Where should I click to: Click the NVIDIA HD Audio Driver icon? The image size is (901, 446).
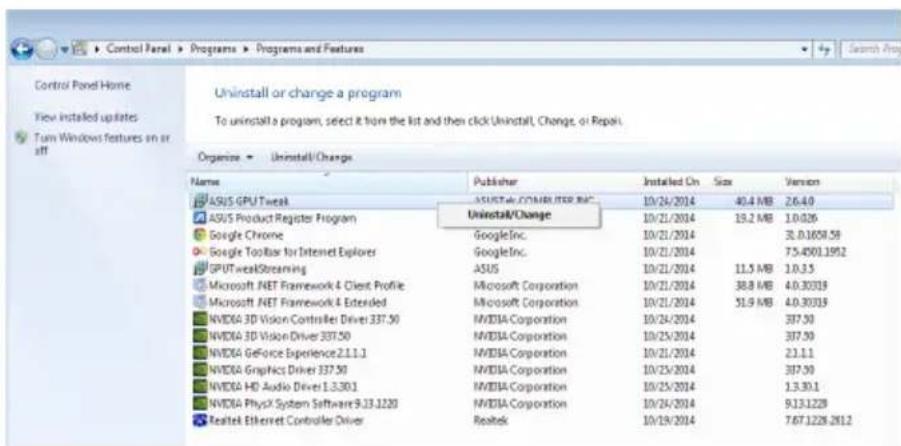click(x=200, y=386)
